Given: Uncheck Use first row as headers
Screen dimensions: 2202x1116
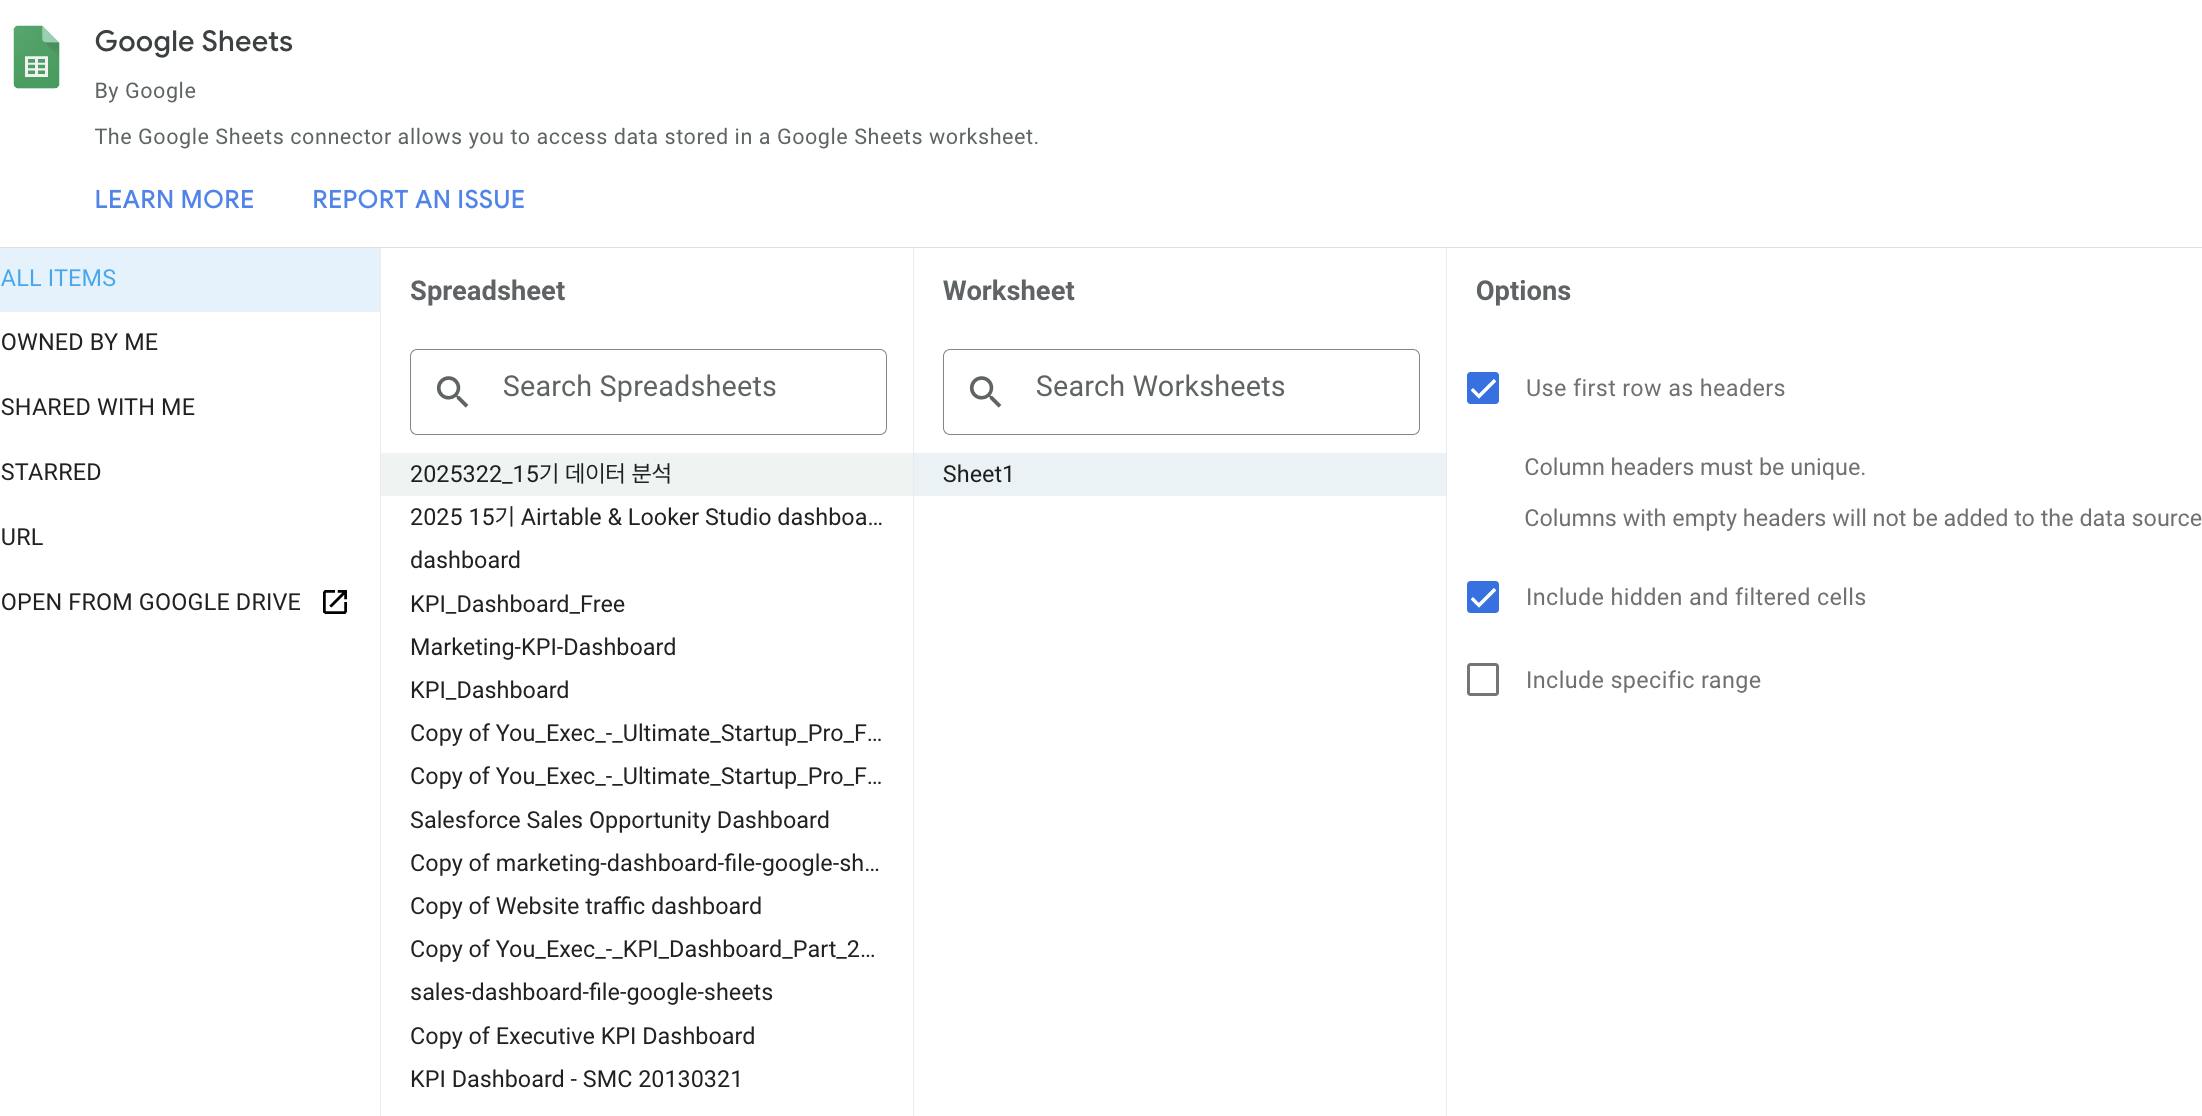Looking at the screenshot, I should click(x=1483, y=388).
